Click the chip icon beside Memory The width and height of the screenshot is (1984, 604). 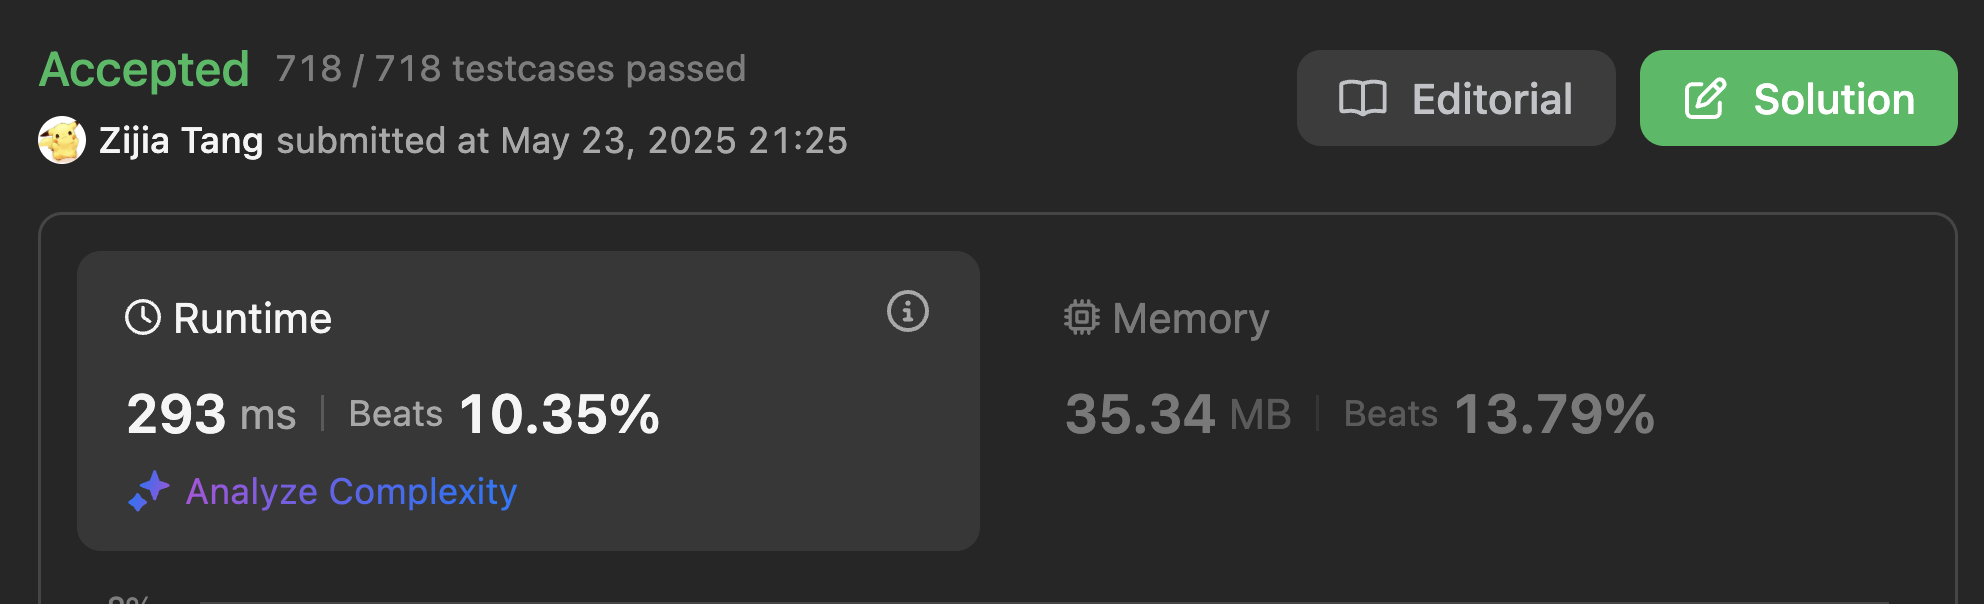tap(1081, 318)
